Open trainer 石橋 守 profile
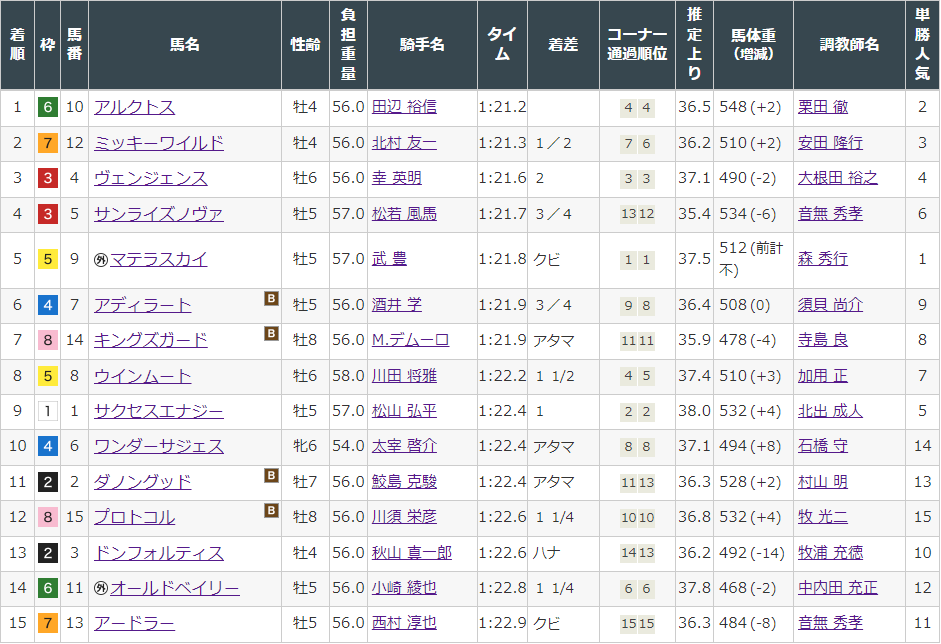This screenshot has width=941, height=644. click(823, 447)
